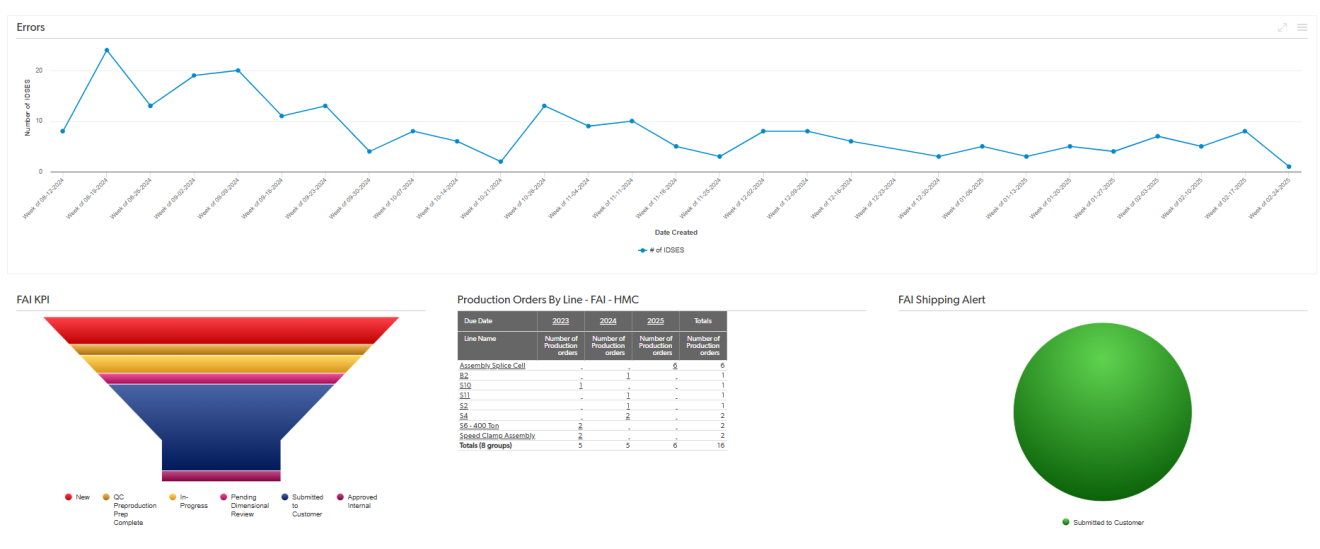Select the peak data point on Errors line
Image resolution: width=1320 pixels, height=549 pixels.
pos(107,50)
